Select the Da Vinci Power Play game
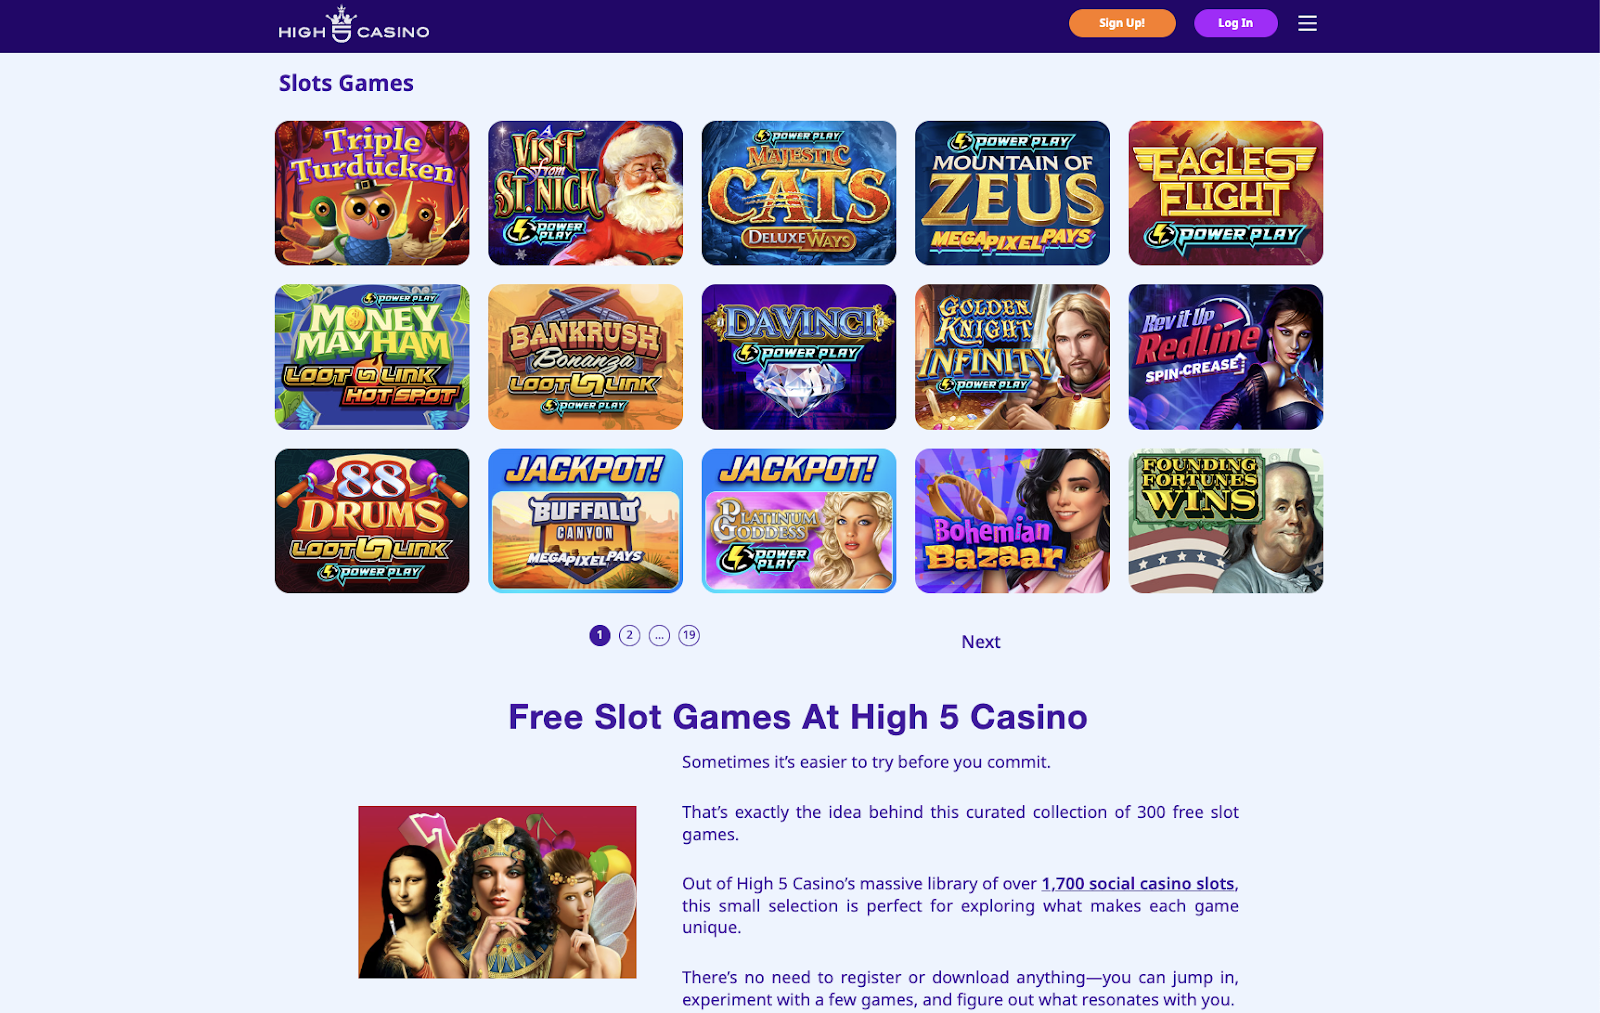This screenshot has width=1600, height=1013. click(799, 357)
